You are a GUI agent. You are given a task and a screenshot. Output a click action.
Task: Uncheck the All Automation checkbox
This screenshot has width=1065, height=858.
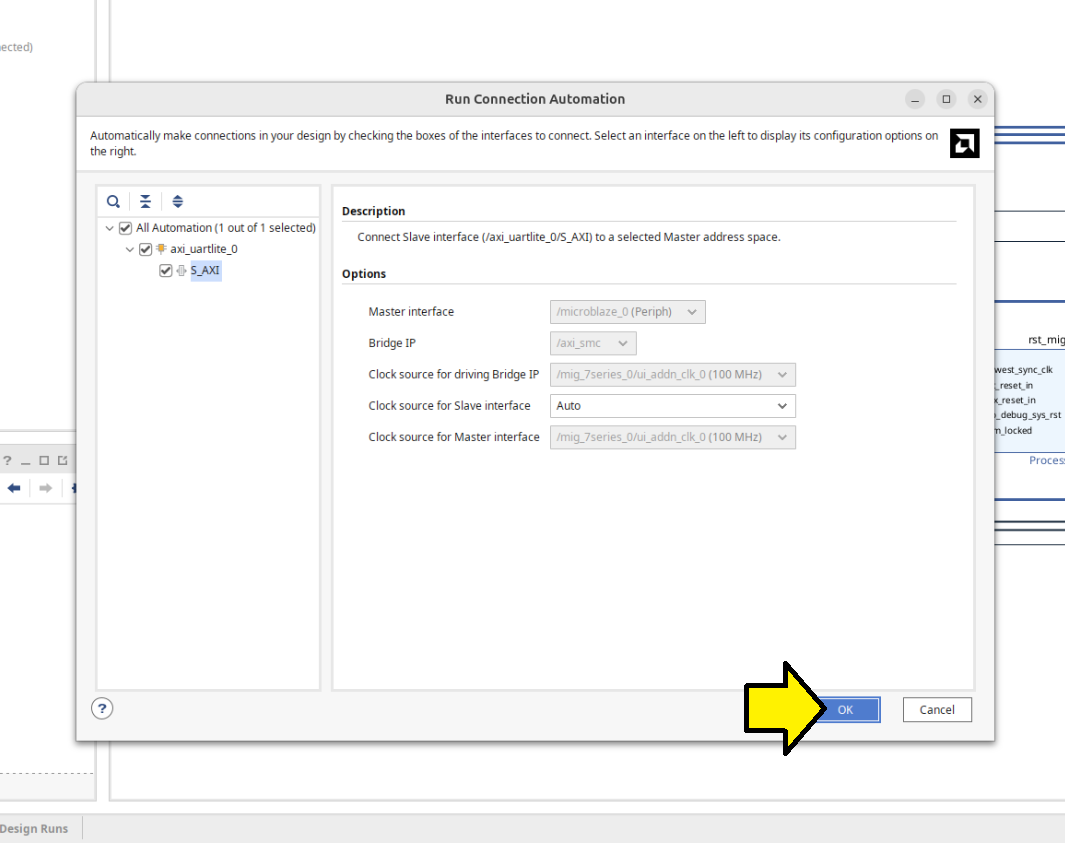[x=126, y=228]
